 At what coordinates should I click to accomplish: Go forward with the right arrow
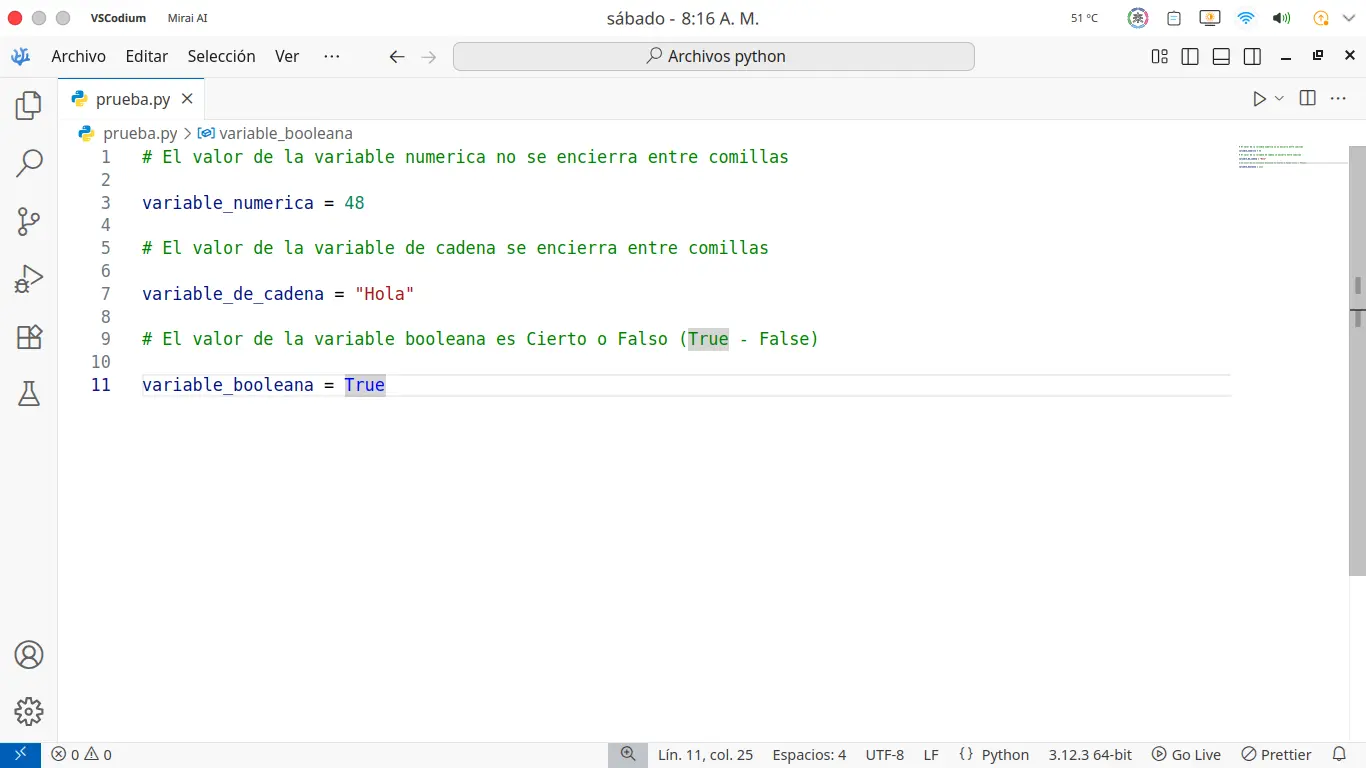pyautogui.click(x=429, y=57)
